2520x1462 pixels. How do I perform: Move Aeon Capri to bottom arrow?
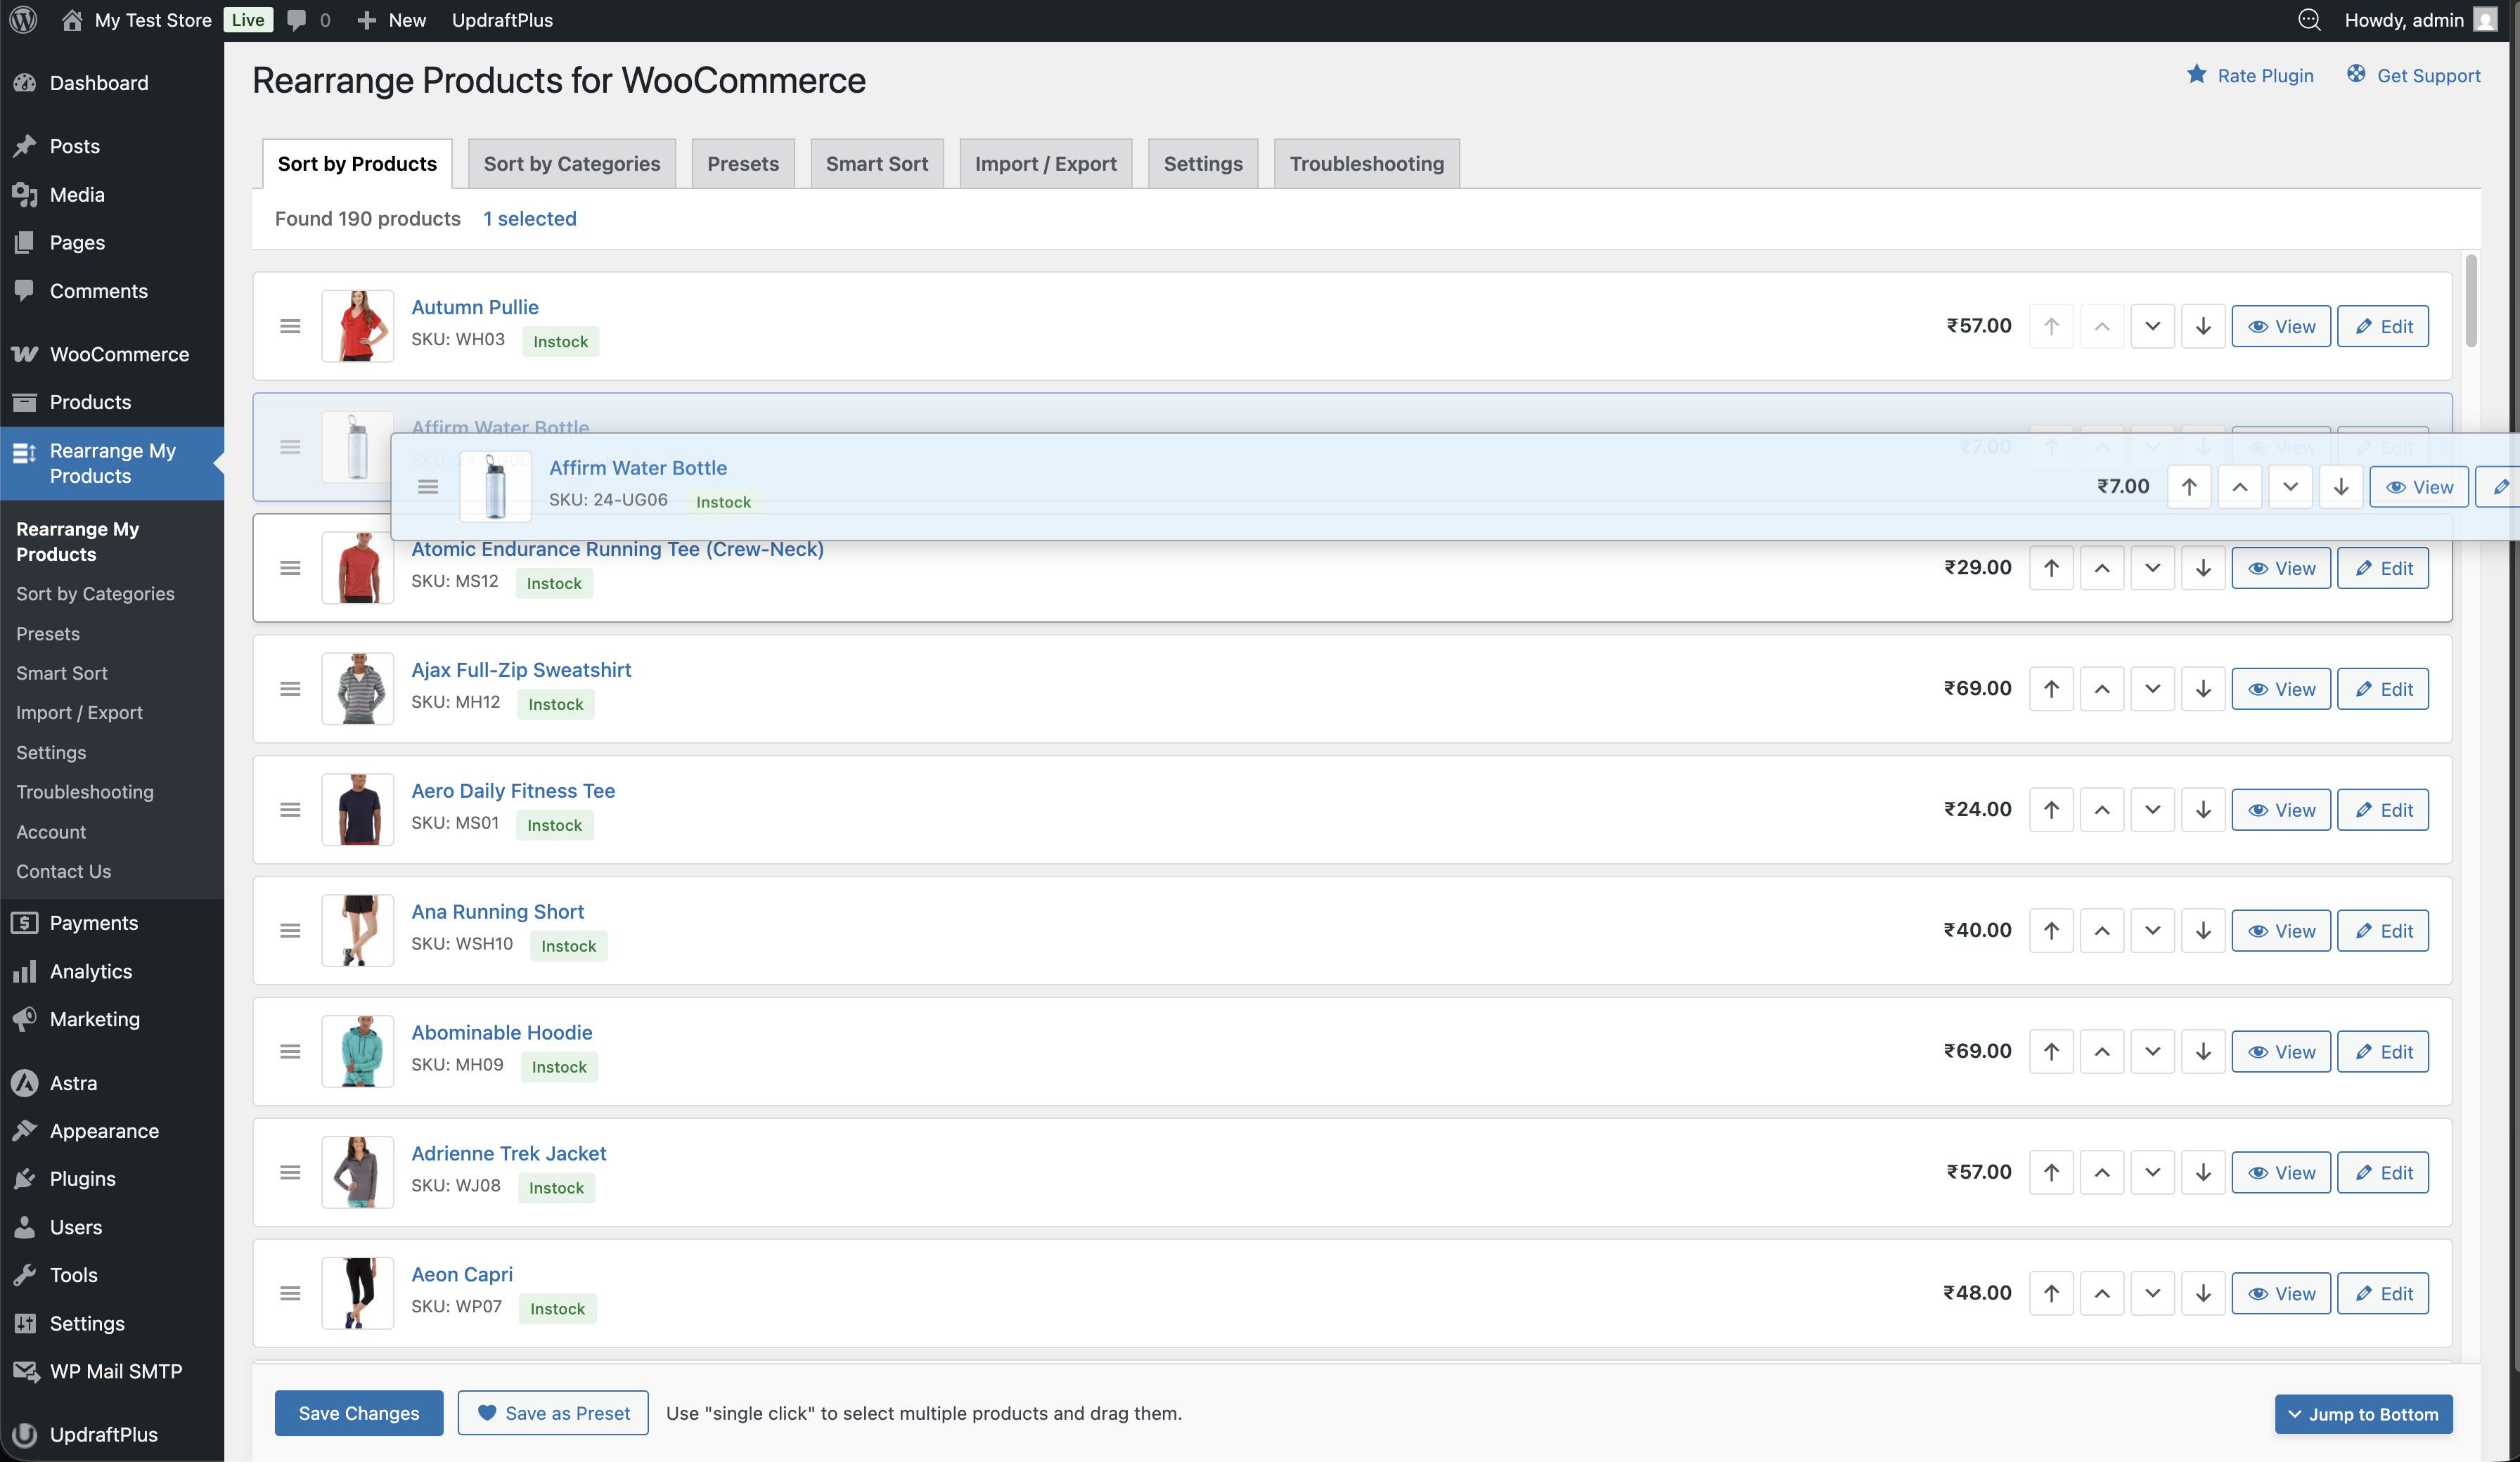[x=2203, y=1294]
